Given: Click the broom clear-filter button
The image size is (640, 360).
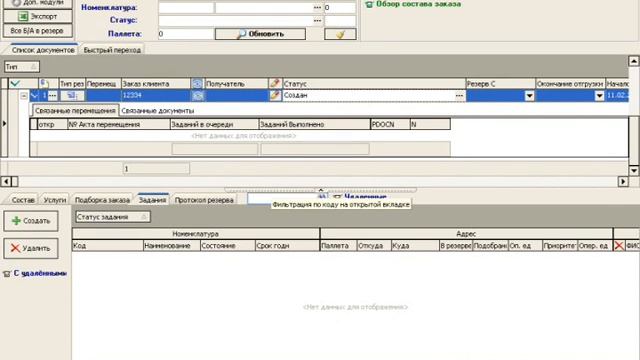Looking at the screenshot, I should click(340, 34).
